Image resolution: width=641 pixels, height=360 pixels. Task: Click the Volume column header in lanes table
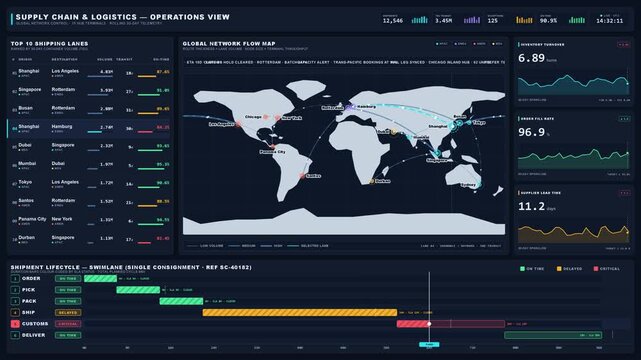click(x=105, y=60)
